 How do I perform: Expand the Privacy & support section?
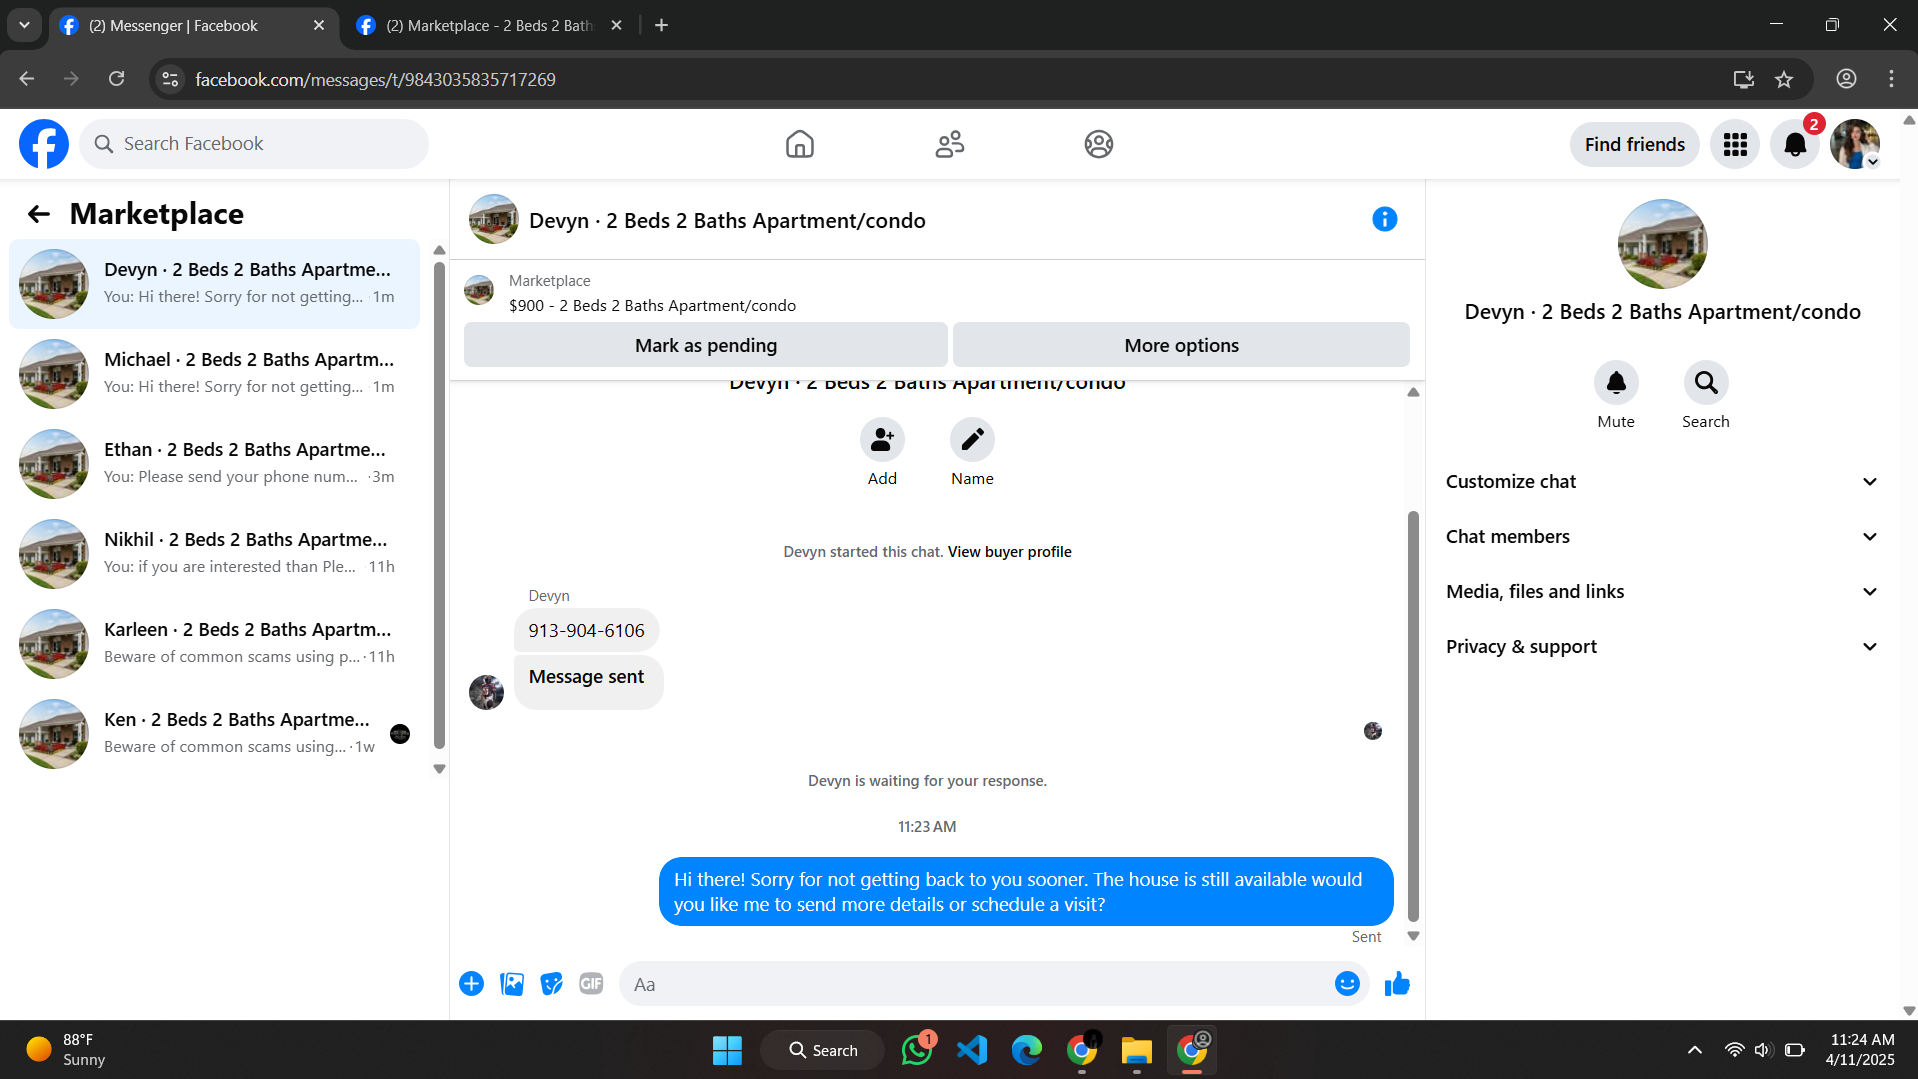(1662, 646)
